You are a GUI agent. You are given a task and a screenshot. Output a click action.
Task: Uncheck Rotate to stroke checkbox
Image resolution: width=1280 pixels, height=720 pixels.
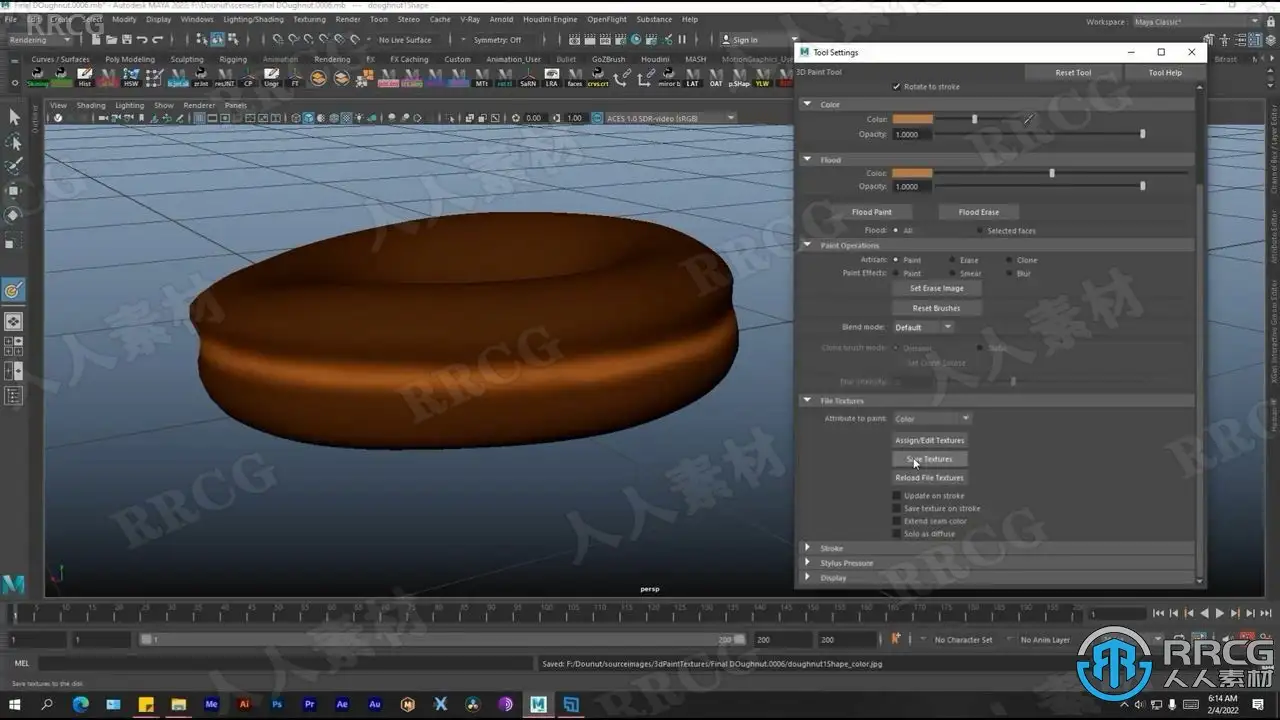pos(896,87)
